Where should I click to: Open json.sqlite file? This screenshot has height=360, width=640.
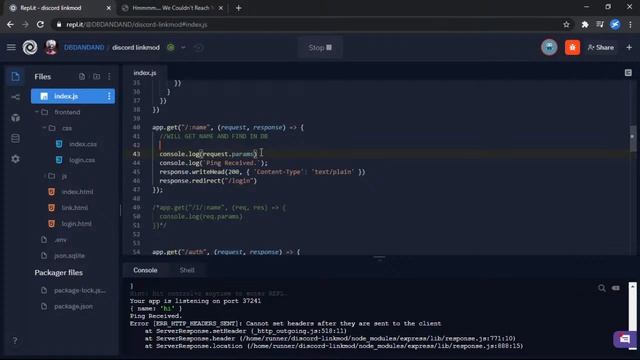click(x=69, y=256)
